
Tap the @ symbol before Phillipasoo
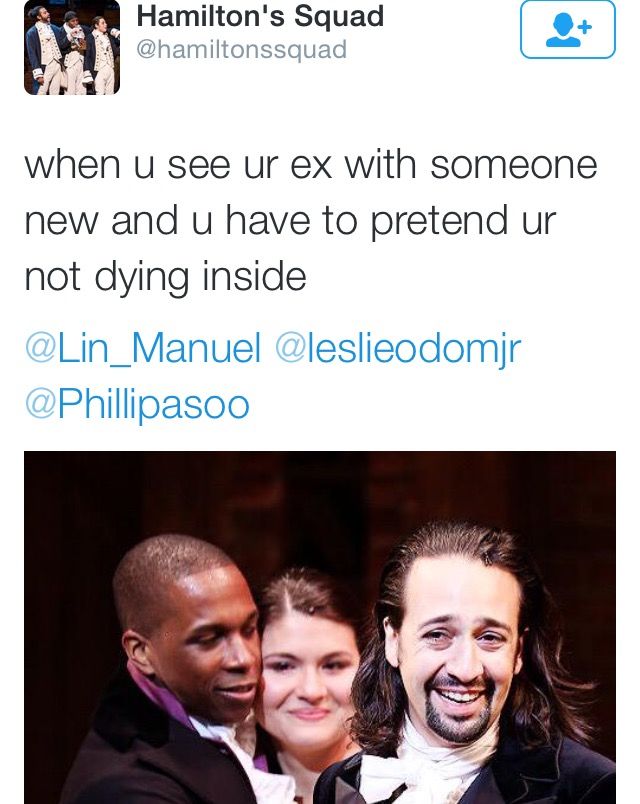point(40,404)
